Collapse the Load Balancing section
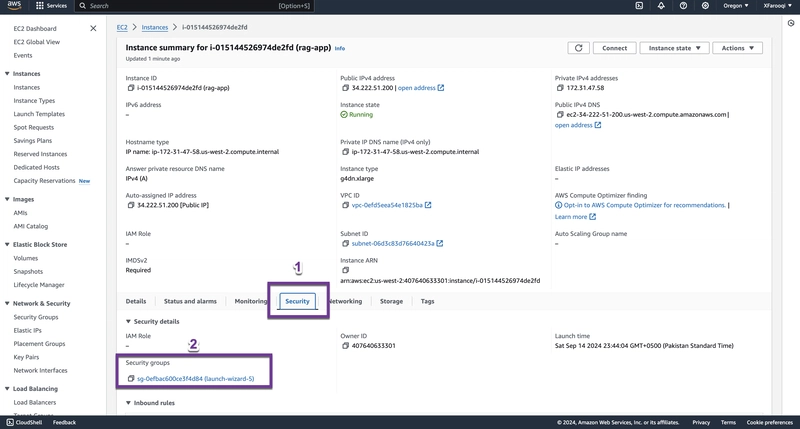 click(7, 388)
